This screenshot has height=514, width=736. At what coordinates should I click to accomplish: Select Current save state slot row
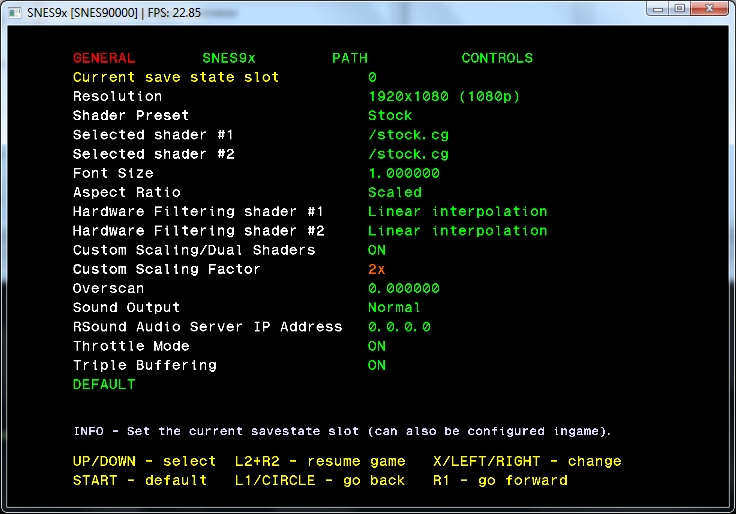[176, 77]
